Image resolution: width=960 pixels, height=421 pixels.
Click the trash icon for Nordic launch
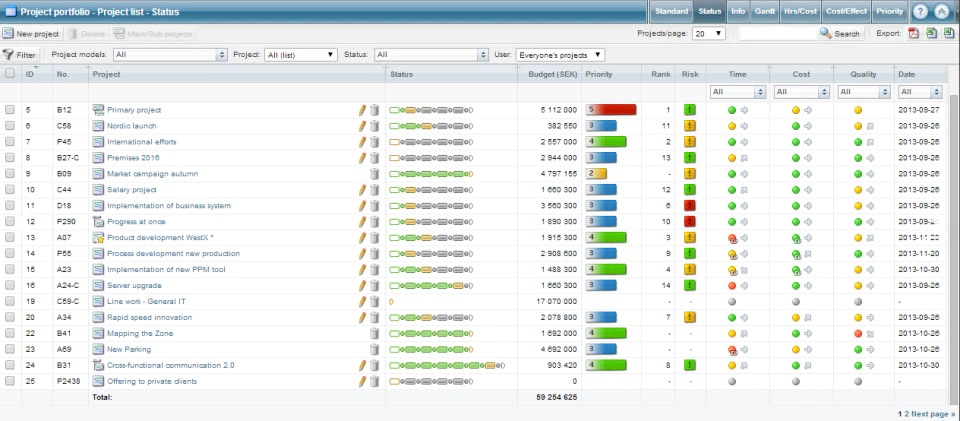tap(375, 126)
